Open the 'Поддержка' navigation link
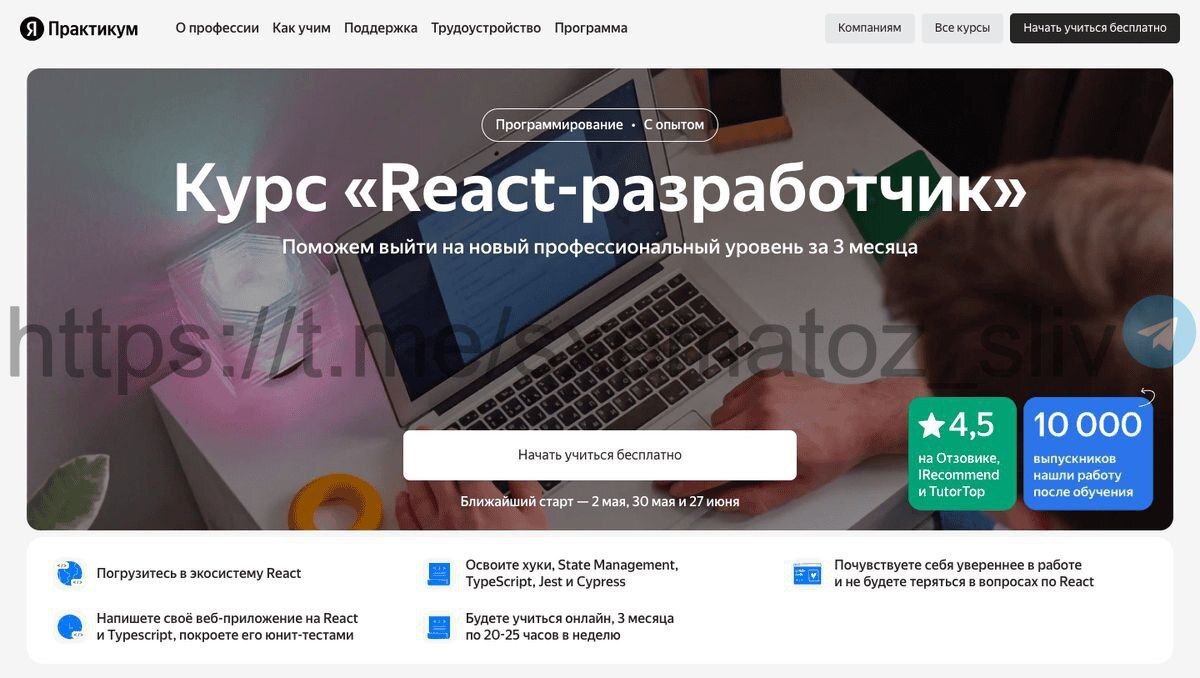This screenshot has height=678, width=1200. (x=381, y=28)
